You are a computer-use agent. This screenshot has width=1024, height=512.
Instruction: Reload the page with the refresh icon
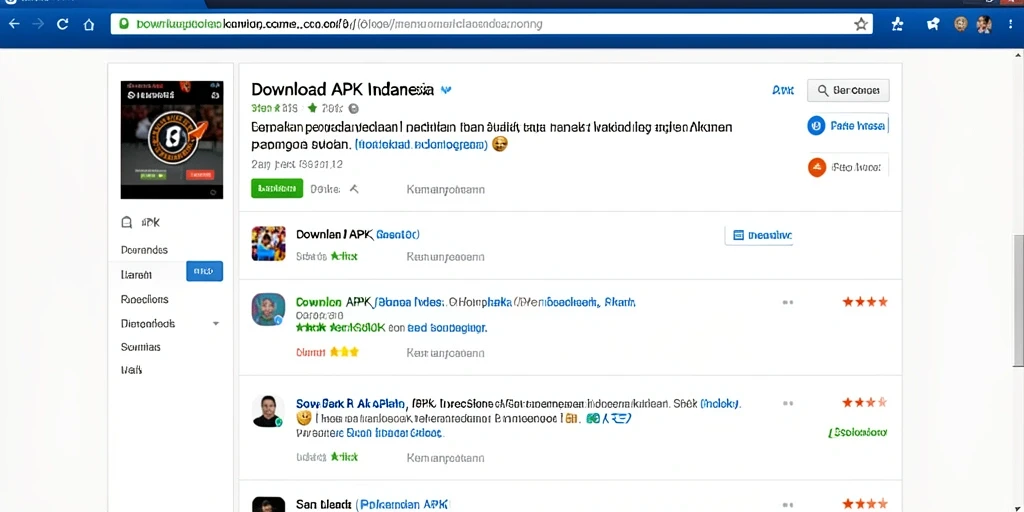pos(63,24)
